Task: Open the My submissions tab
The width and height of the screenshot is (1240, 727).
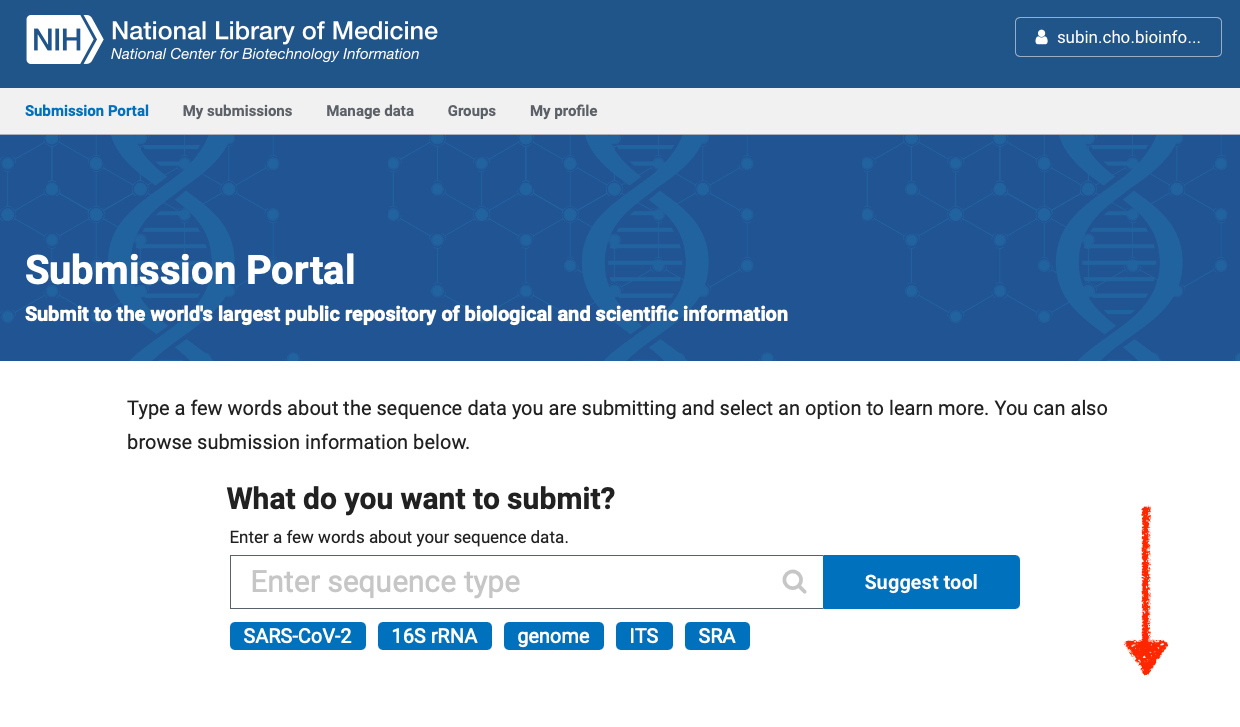Action: (237, 111)
